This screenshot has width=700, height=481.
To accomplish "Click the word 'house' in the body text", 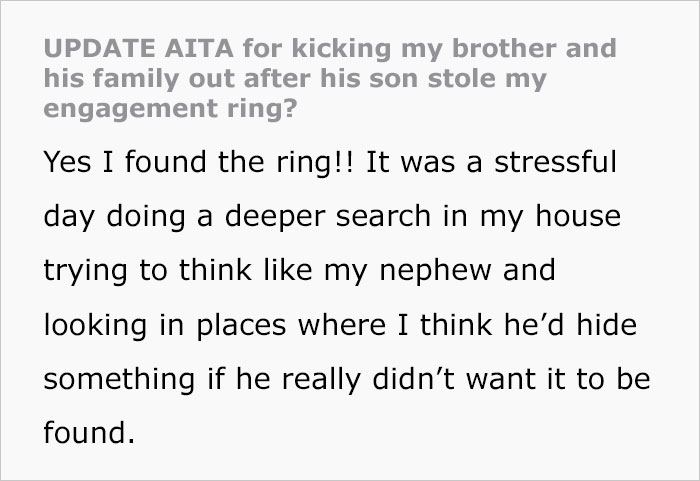I will click(x=582, y=217).
